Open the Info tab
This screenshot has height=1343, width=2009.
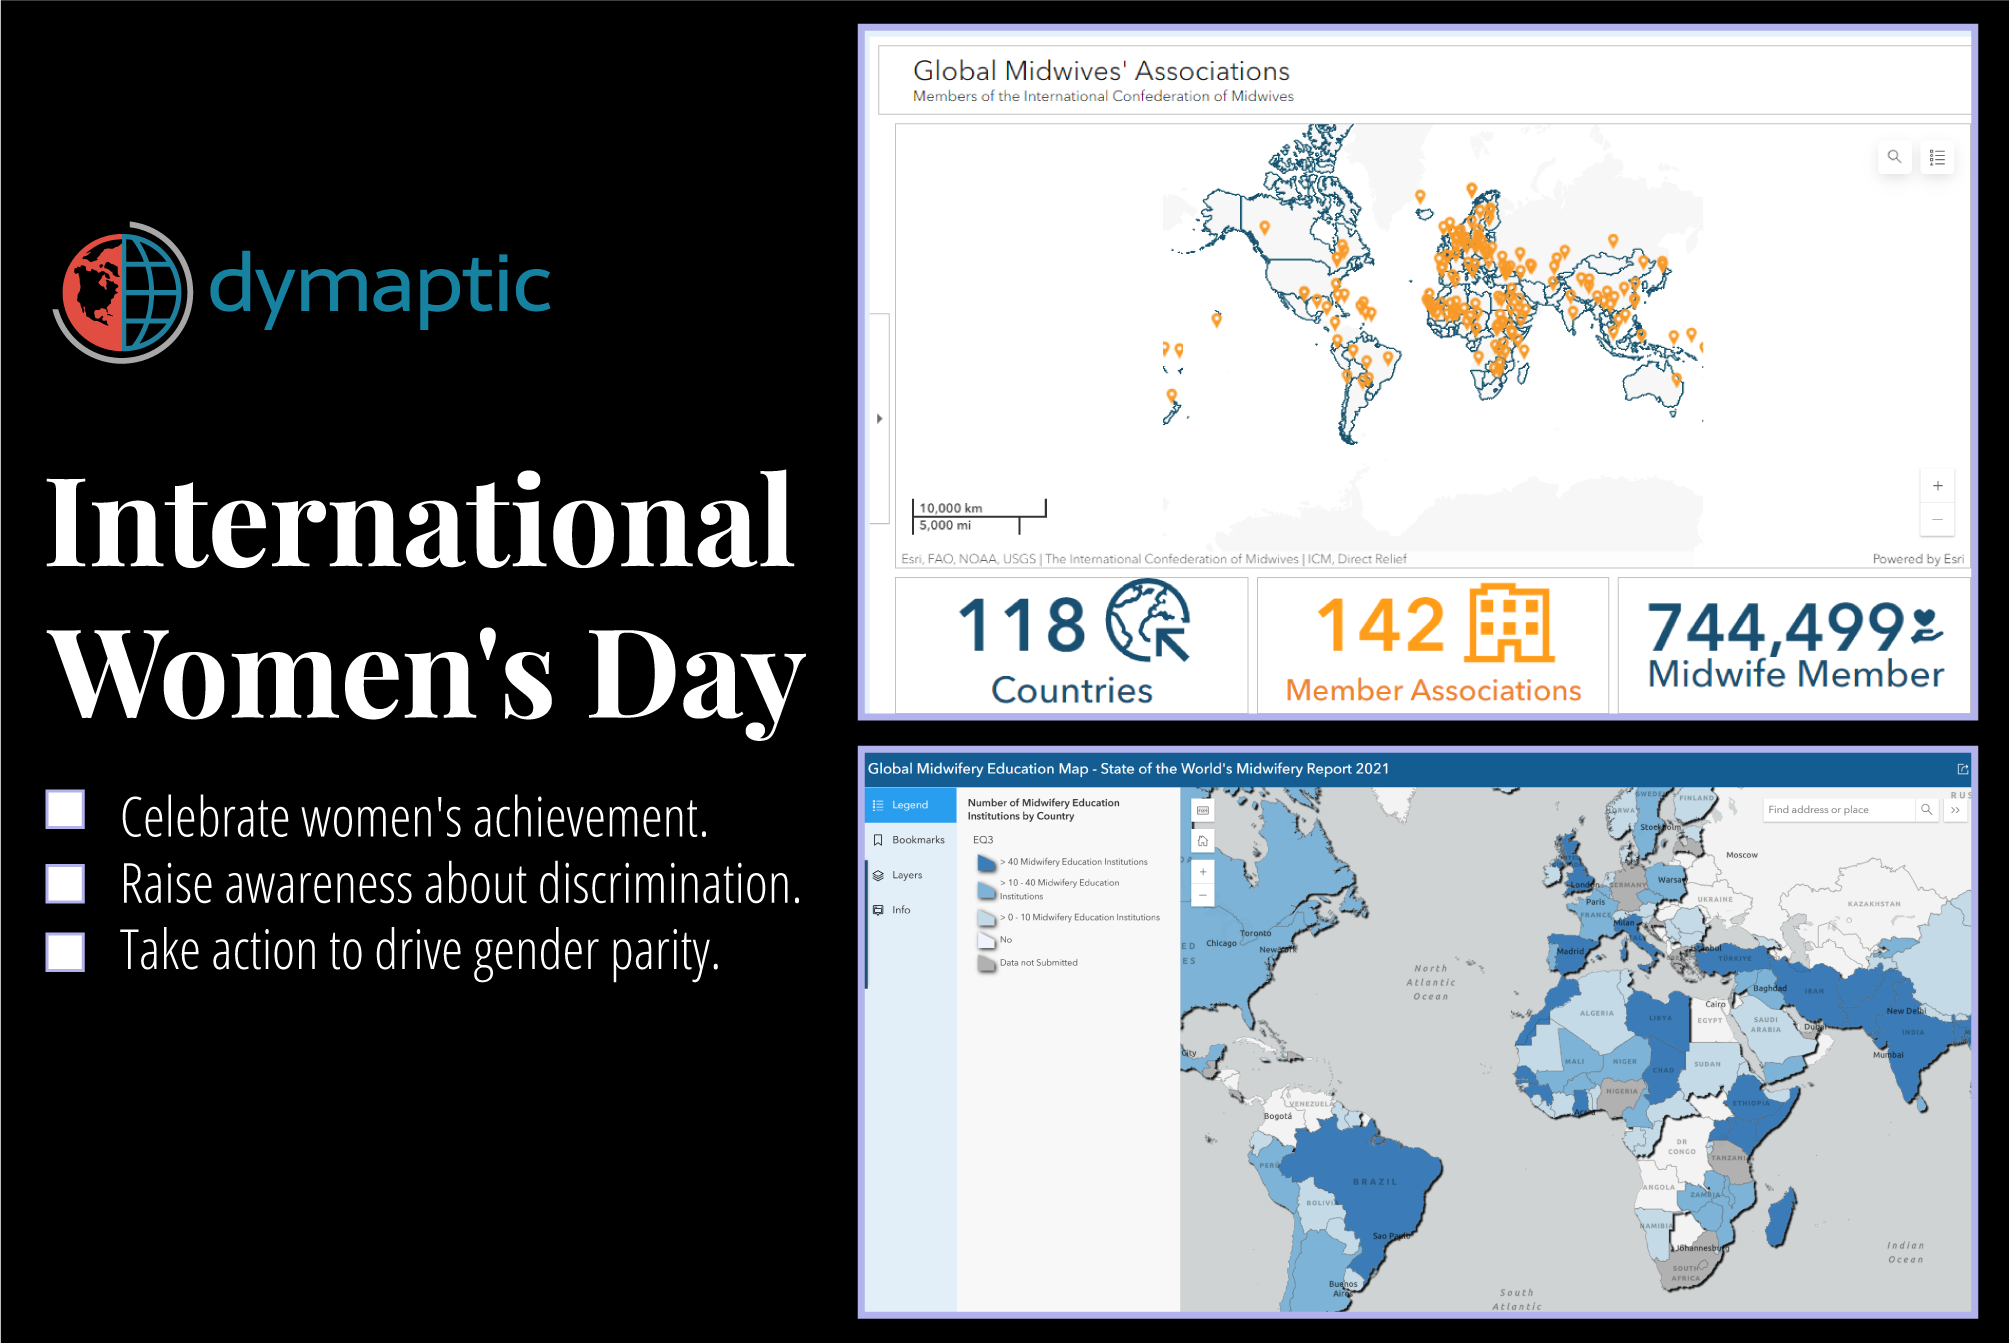pyautogui.click(x=877, y=910)
